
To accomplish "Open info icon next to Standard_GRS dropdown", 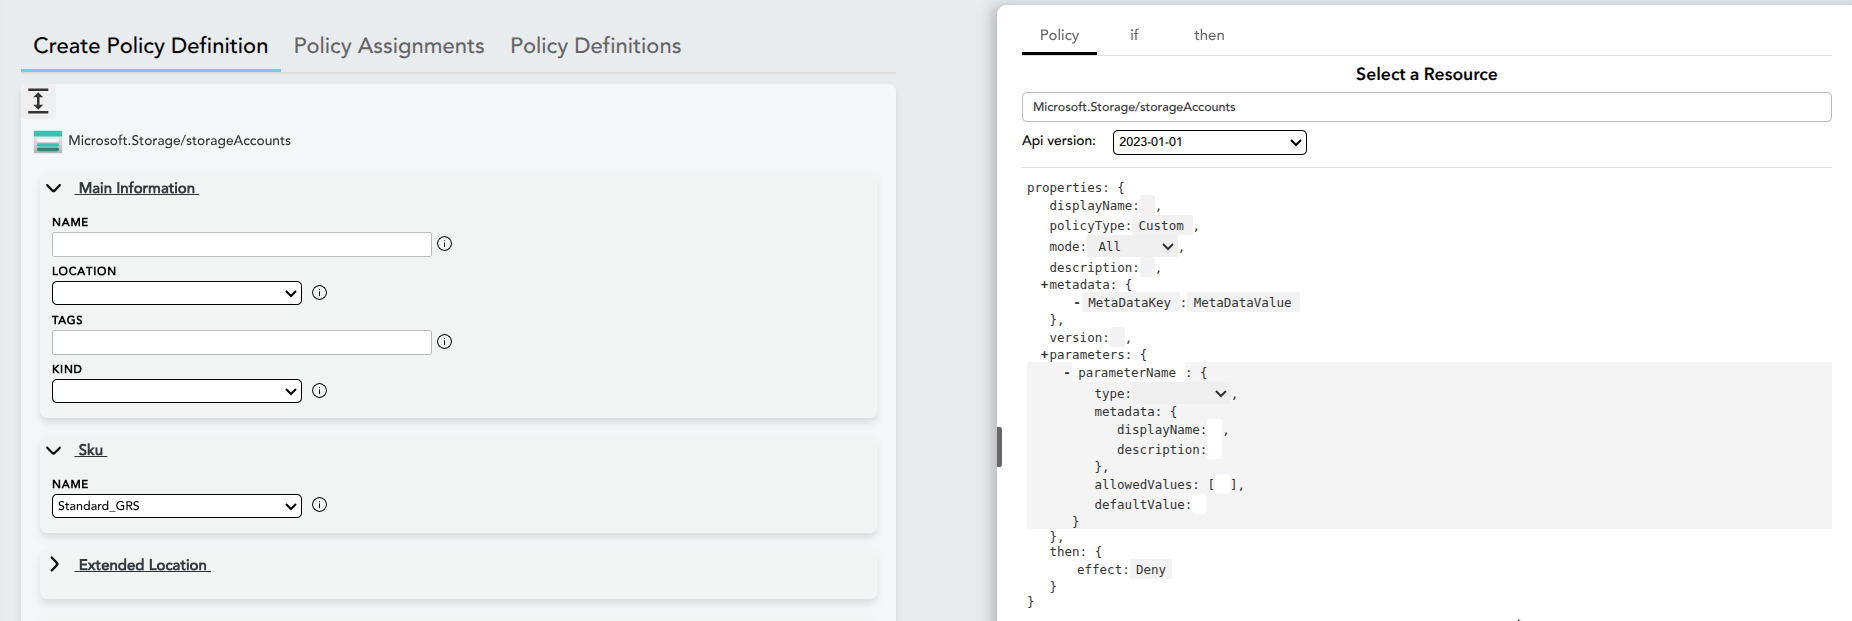I will point(320,505).
